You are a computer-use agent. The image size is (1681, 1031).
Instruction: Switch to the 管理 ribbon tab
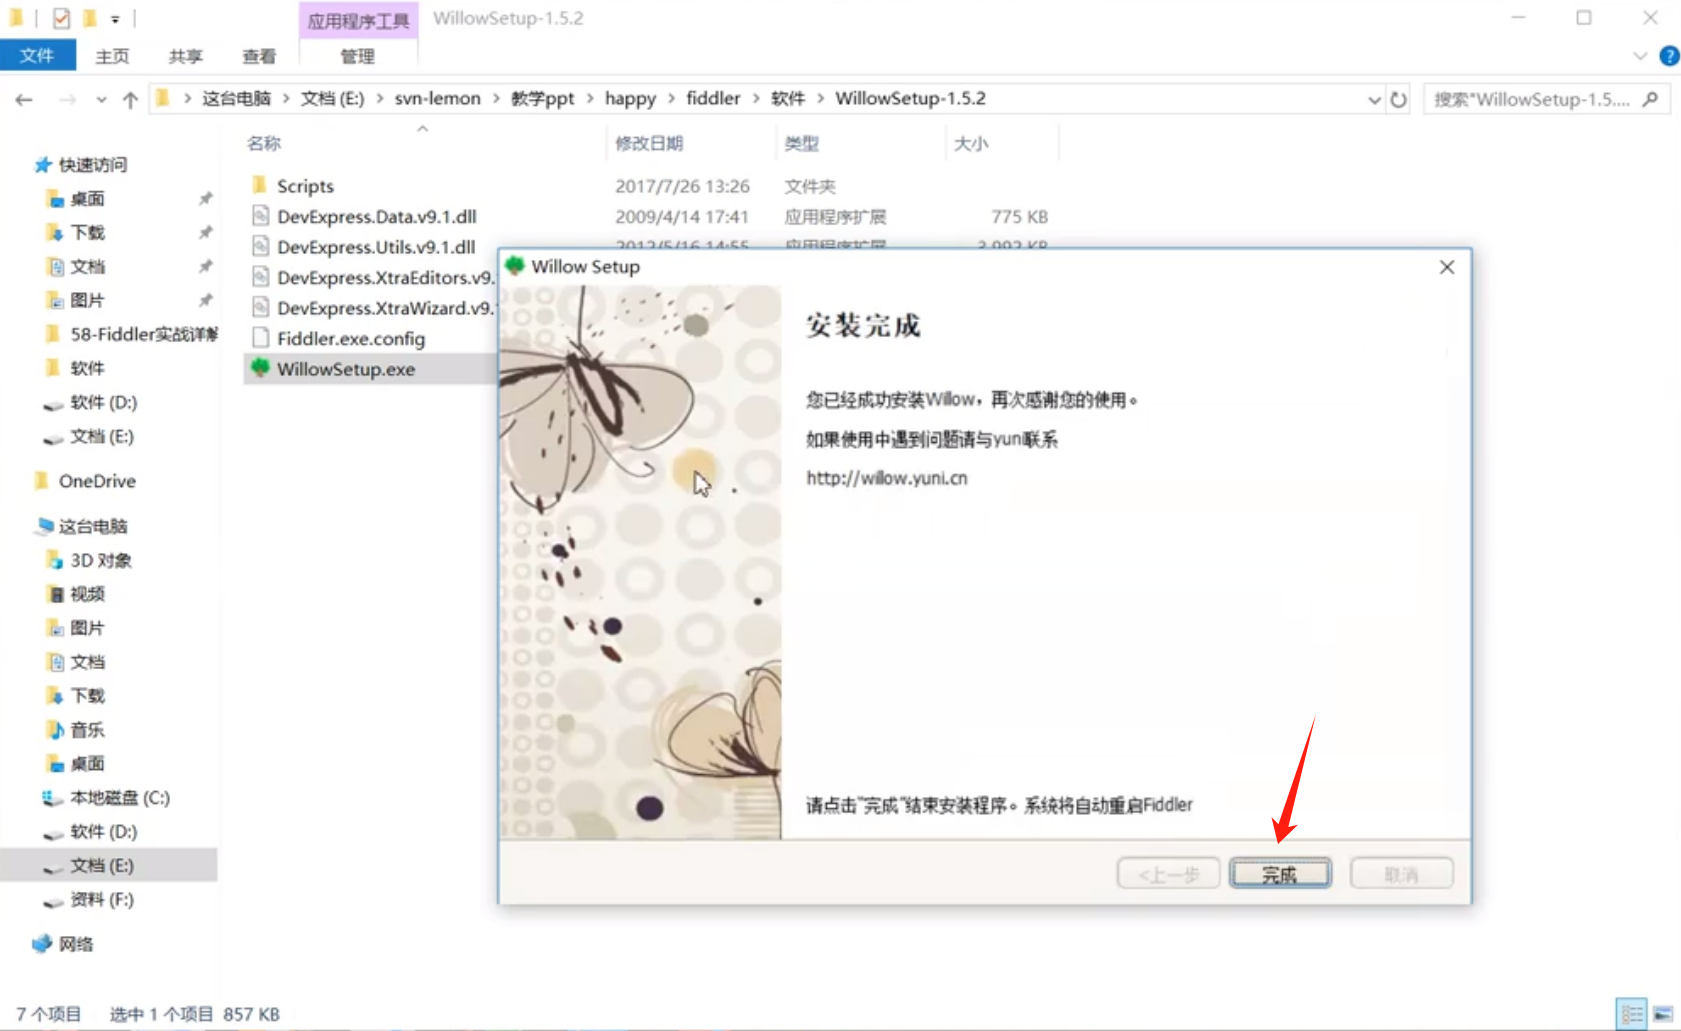pyautogui.click(x=357, y=56)
